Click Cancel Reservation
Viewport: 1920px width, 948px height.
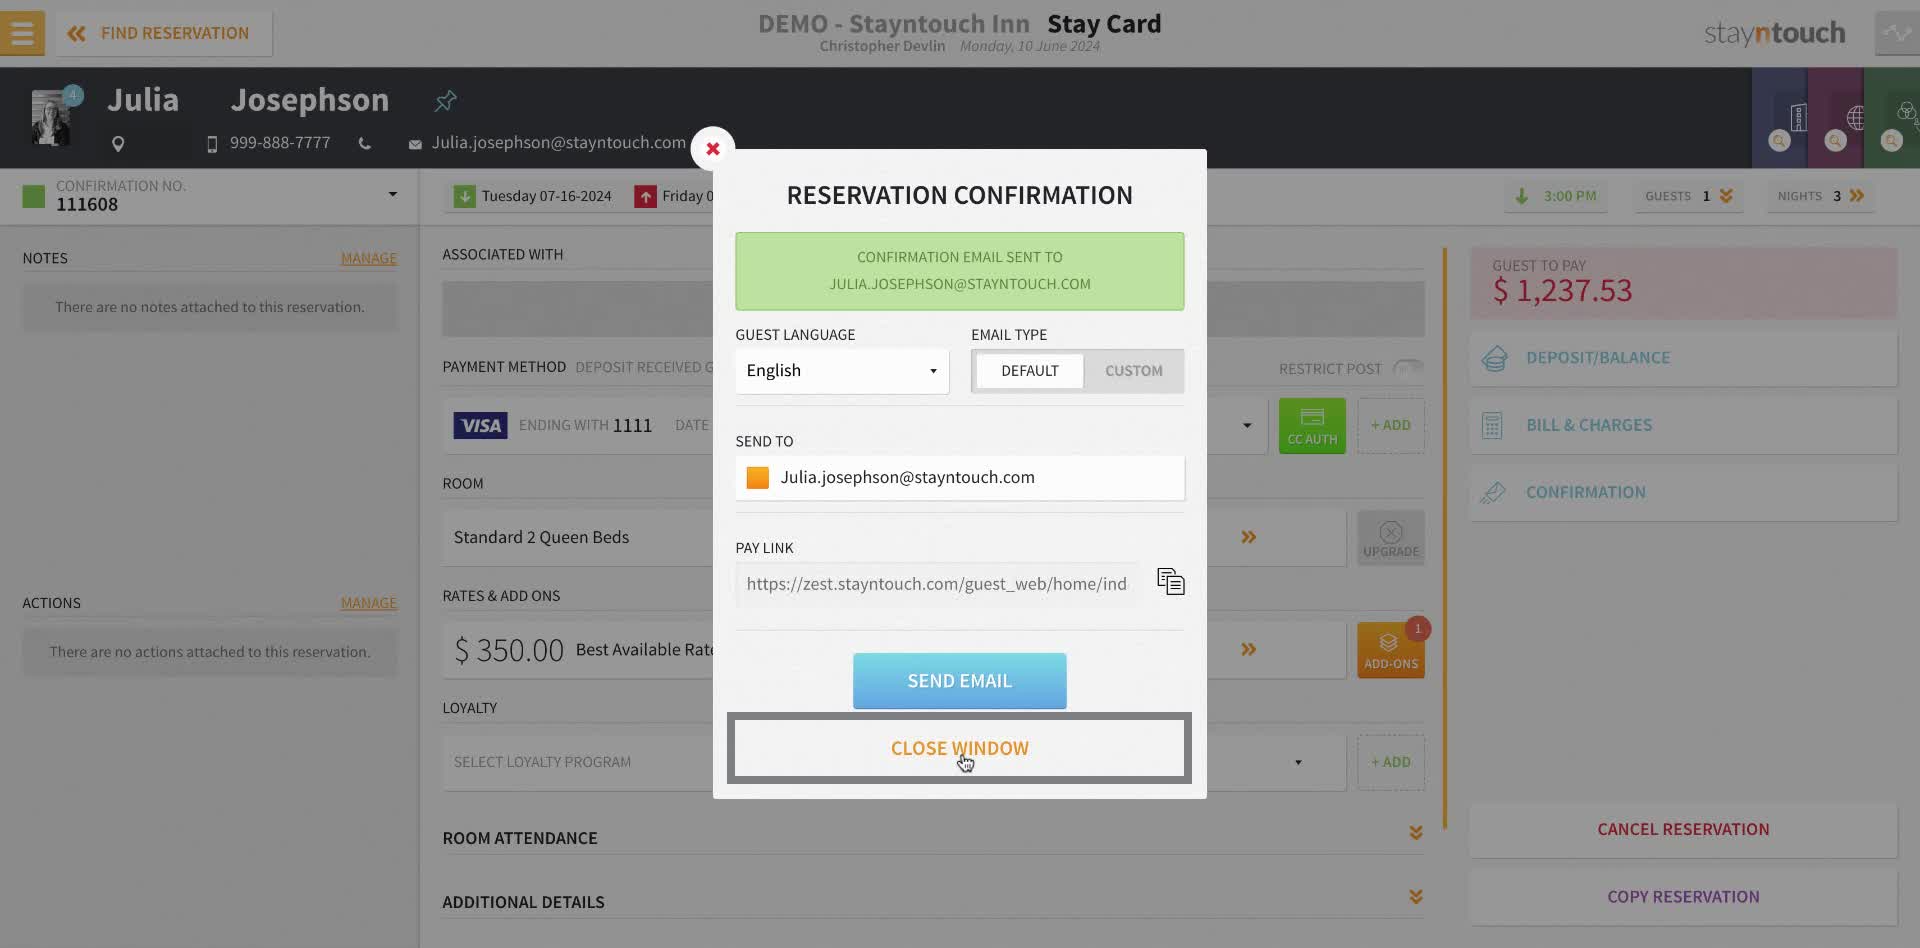point(1684,830)
